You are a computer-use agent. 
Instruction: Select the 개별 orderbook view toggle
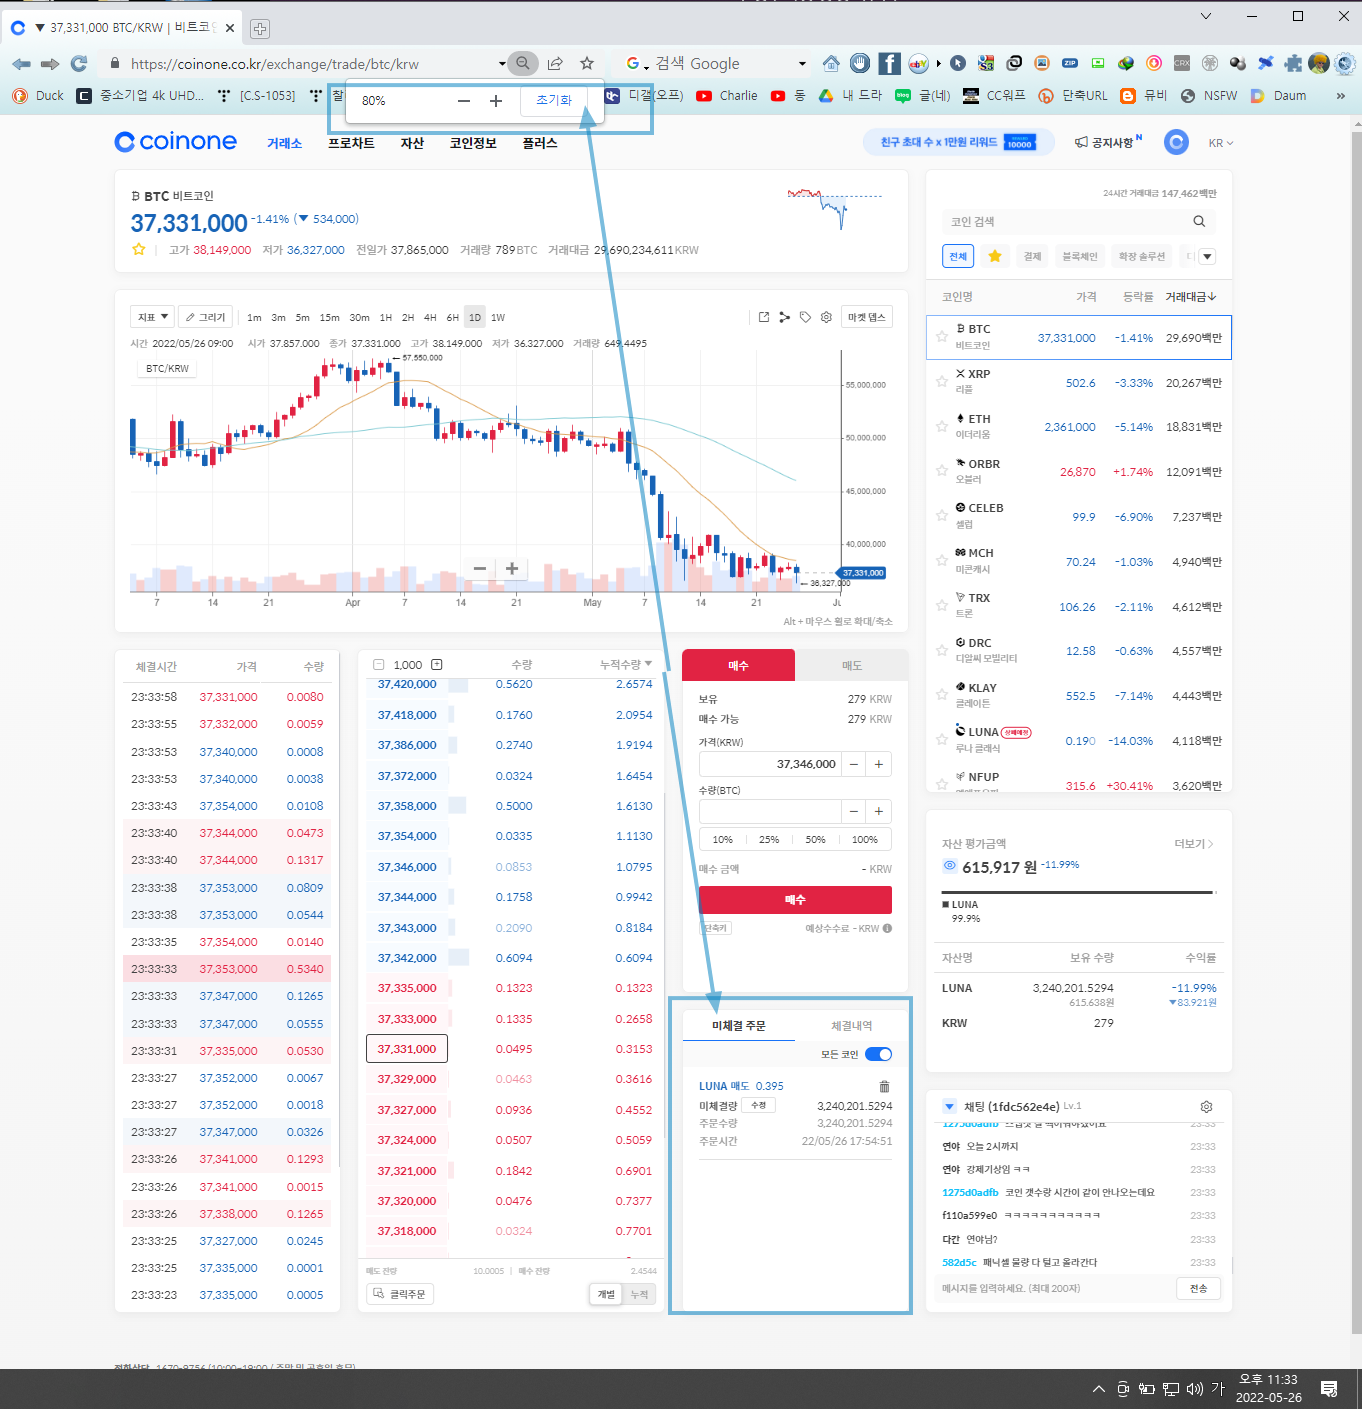point(606,1294)
